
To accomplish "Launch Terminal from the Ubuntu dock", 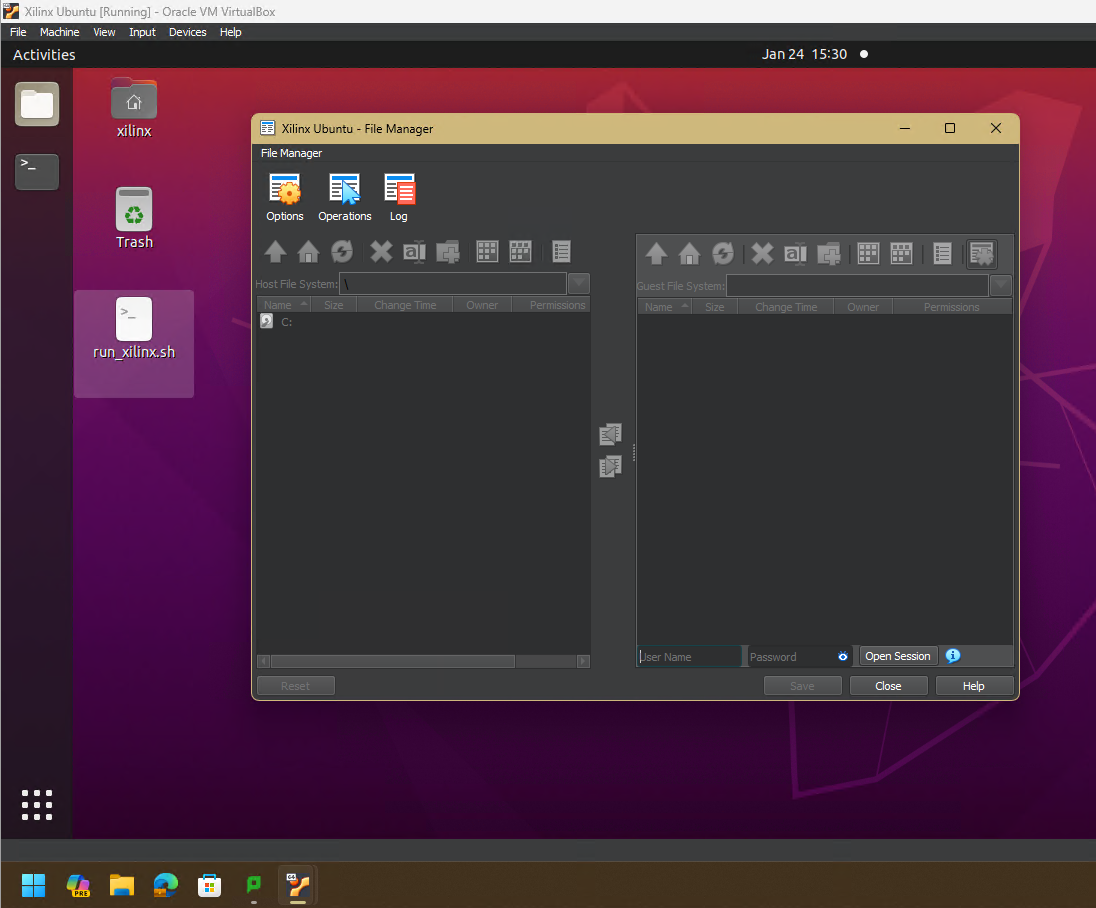I will pyautogui.click(x=37, y=171).
